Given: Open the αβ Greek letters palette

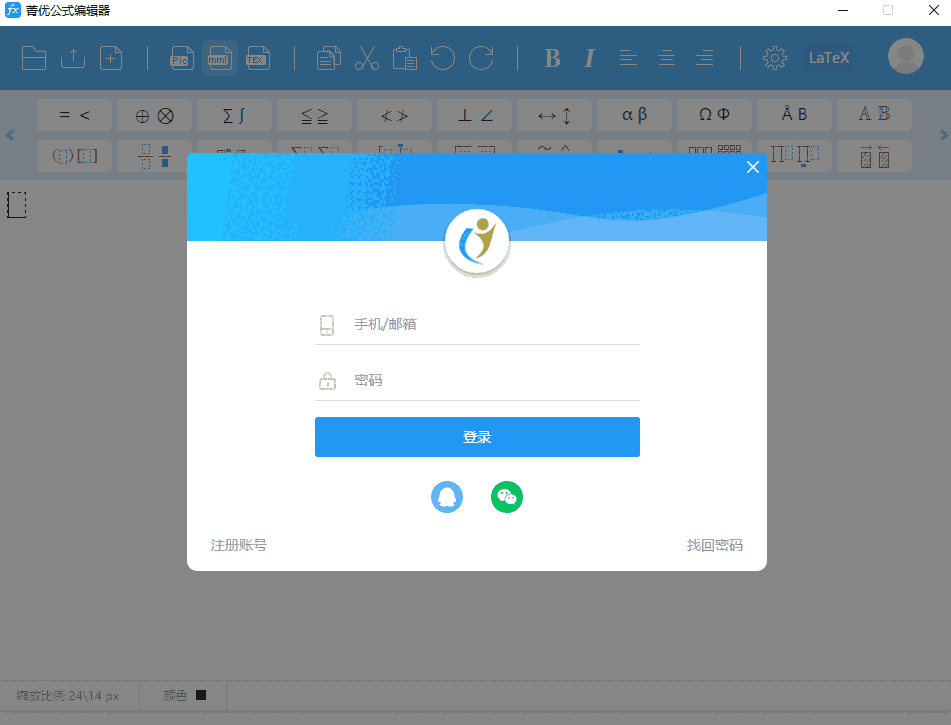Looking at the screenshot, I should tap(634, 114).
